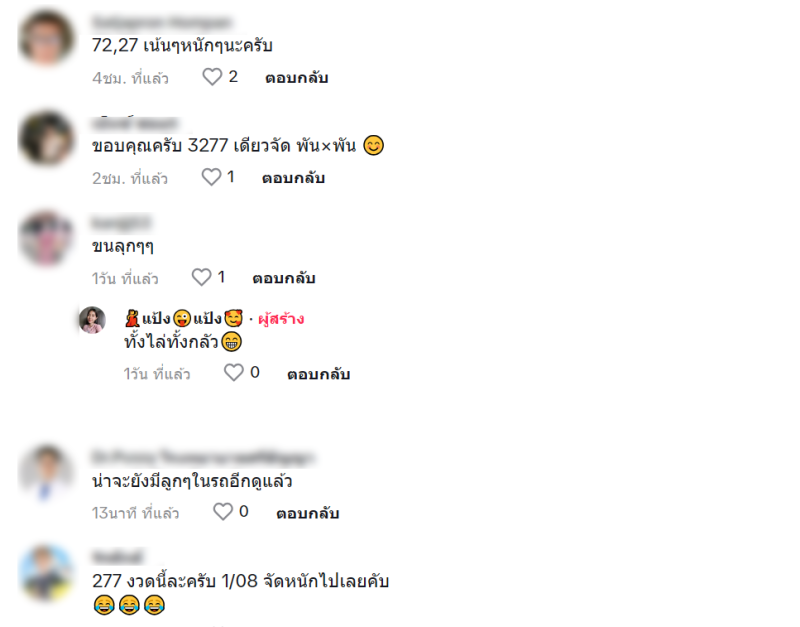Open blurred username above "น่าจะยังมีลูกๆ" comment
800x627 pixels.
(203, 458)
